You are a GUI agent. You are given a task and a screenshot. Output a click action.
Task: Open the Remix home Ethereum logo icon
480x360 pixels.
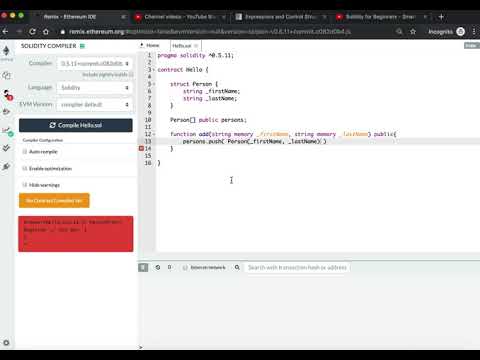pyautogui.click(x=6, y=51)
